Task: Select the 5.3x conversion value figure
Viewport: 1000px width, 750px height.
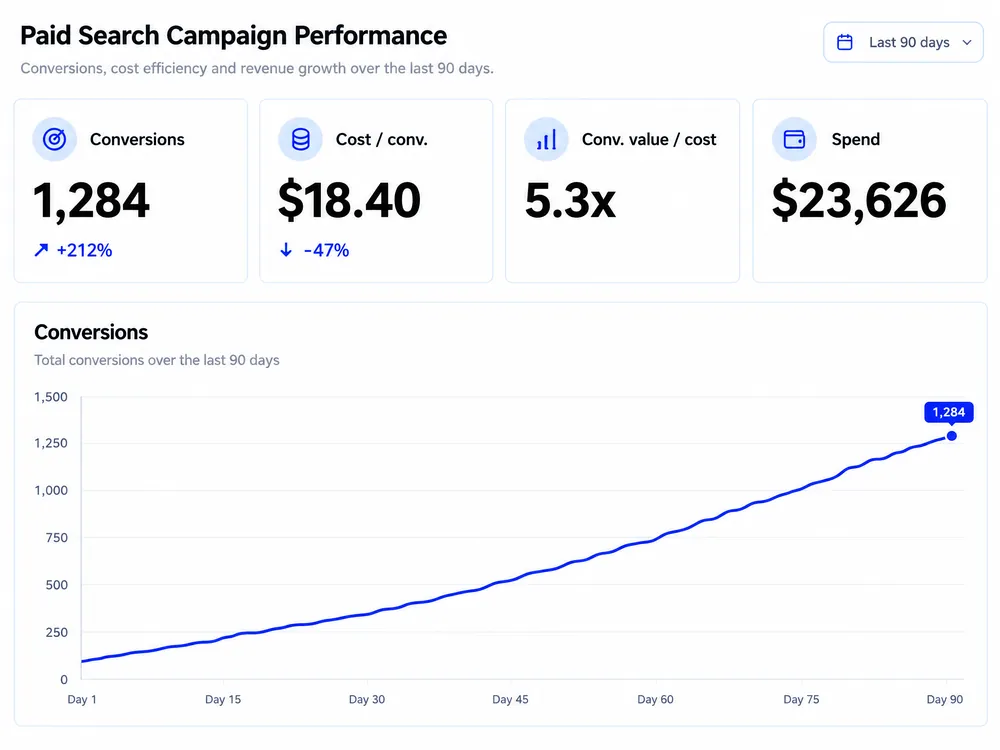Action: coord(570,201)
